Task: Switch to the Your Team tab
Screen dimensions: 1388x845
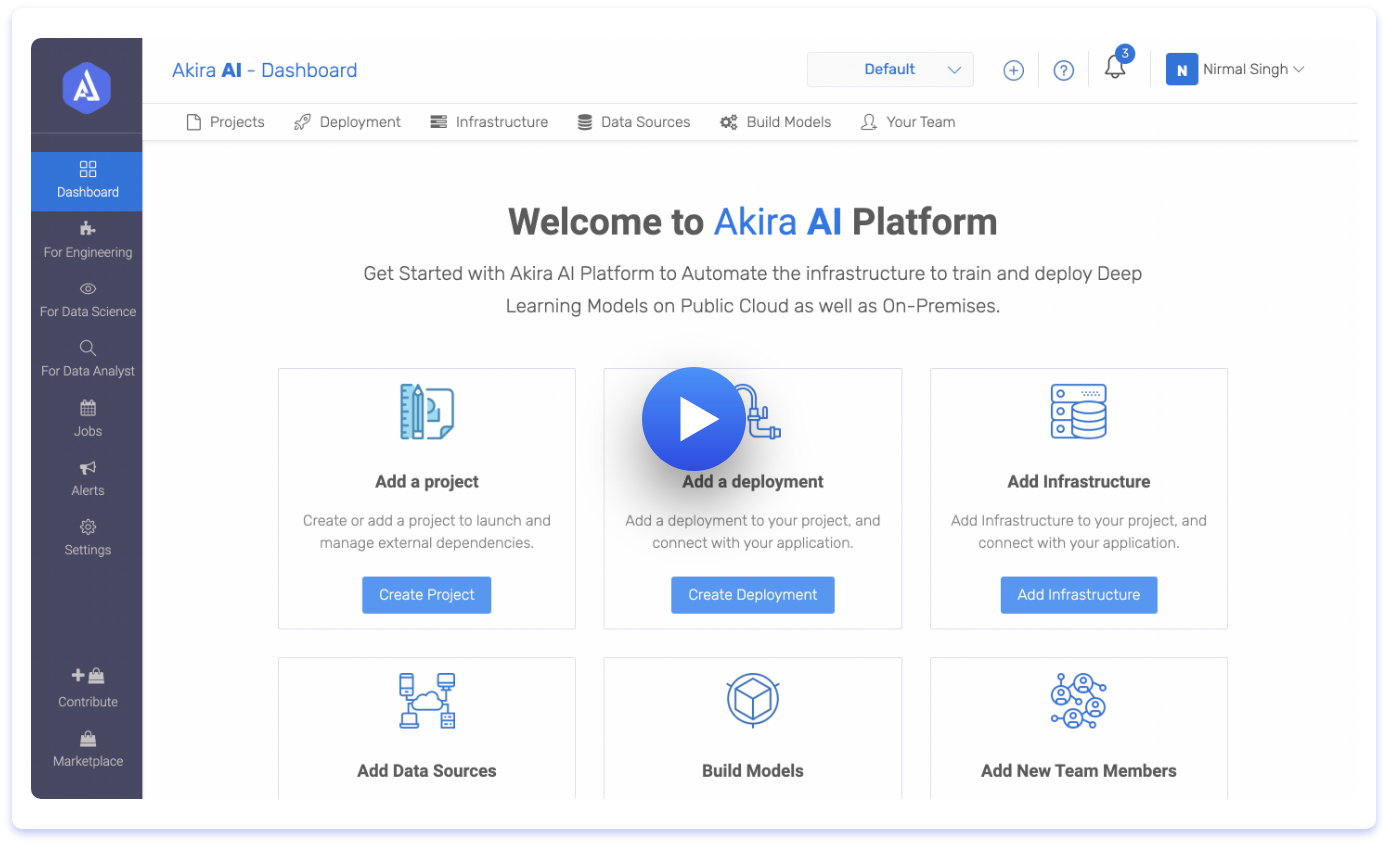Action: tap(908, 122)
